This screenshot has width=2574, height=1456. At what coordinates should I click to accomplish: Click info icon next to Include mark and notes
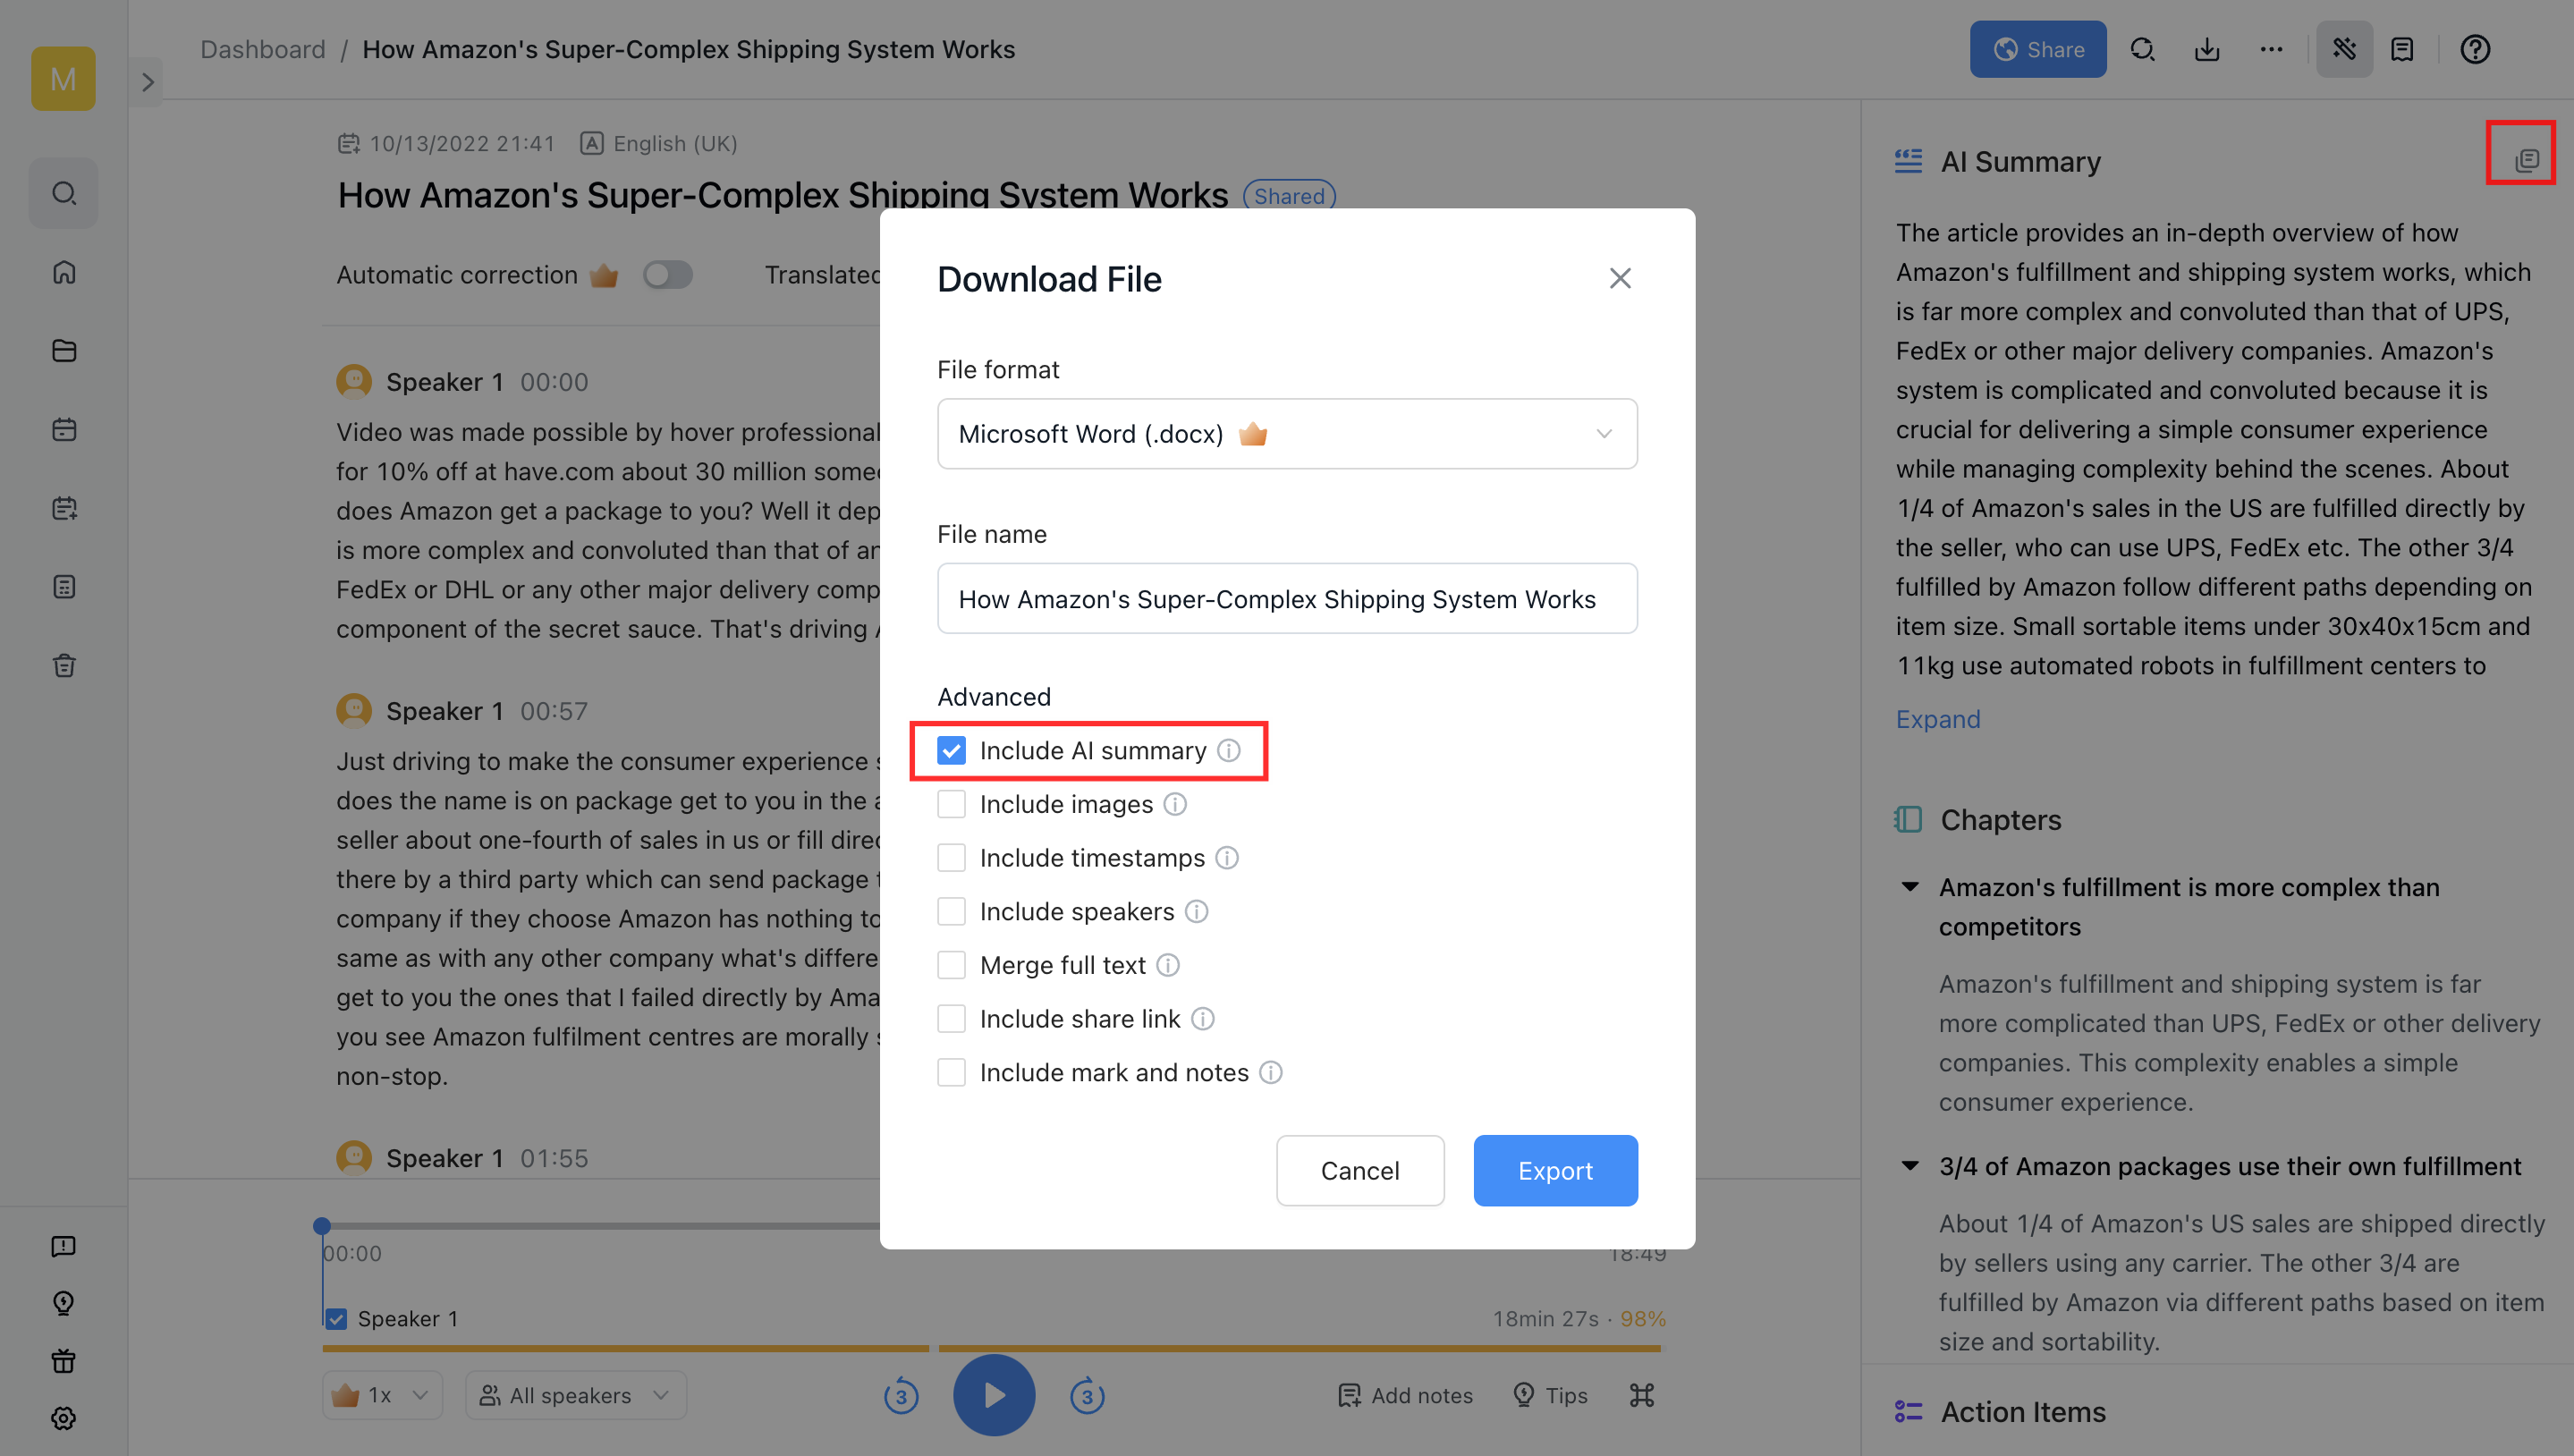click(1271, 1072)
